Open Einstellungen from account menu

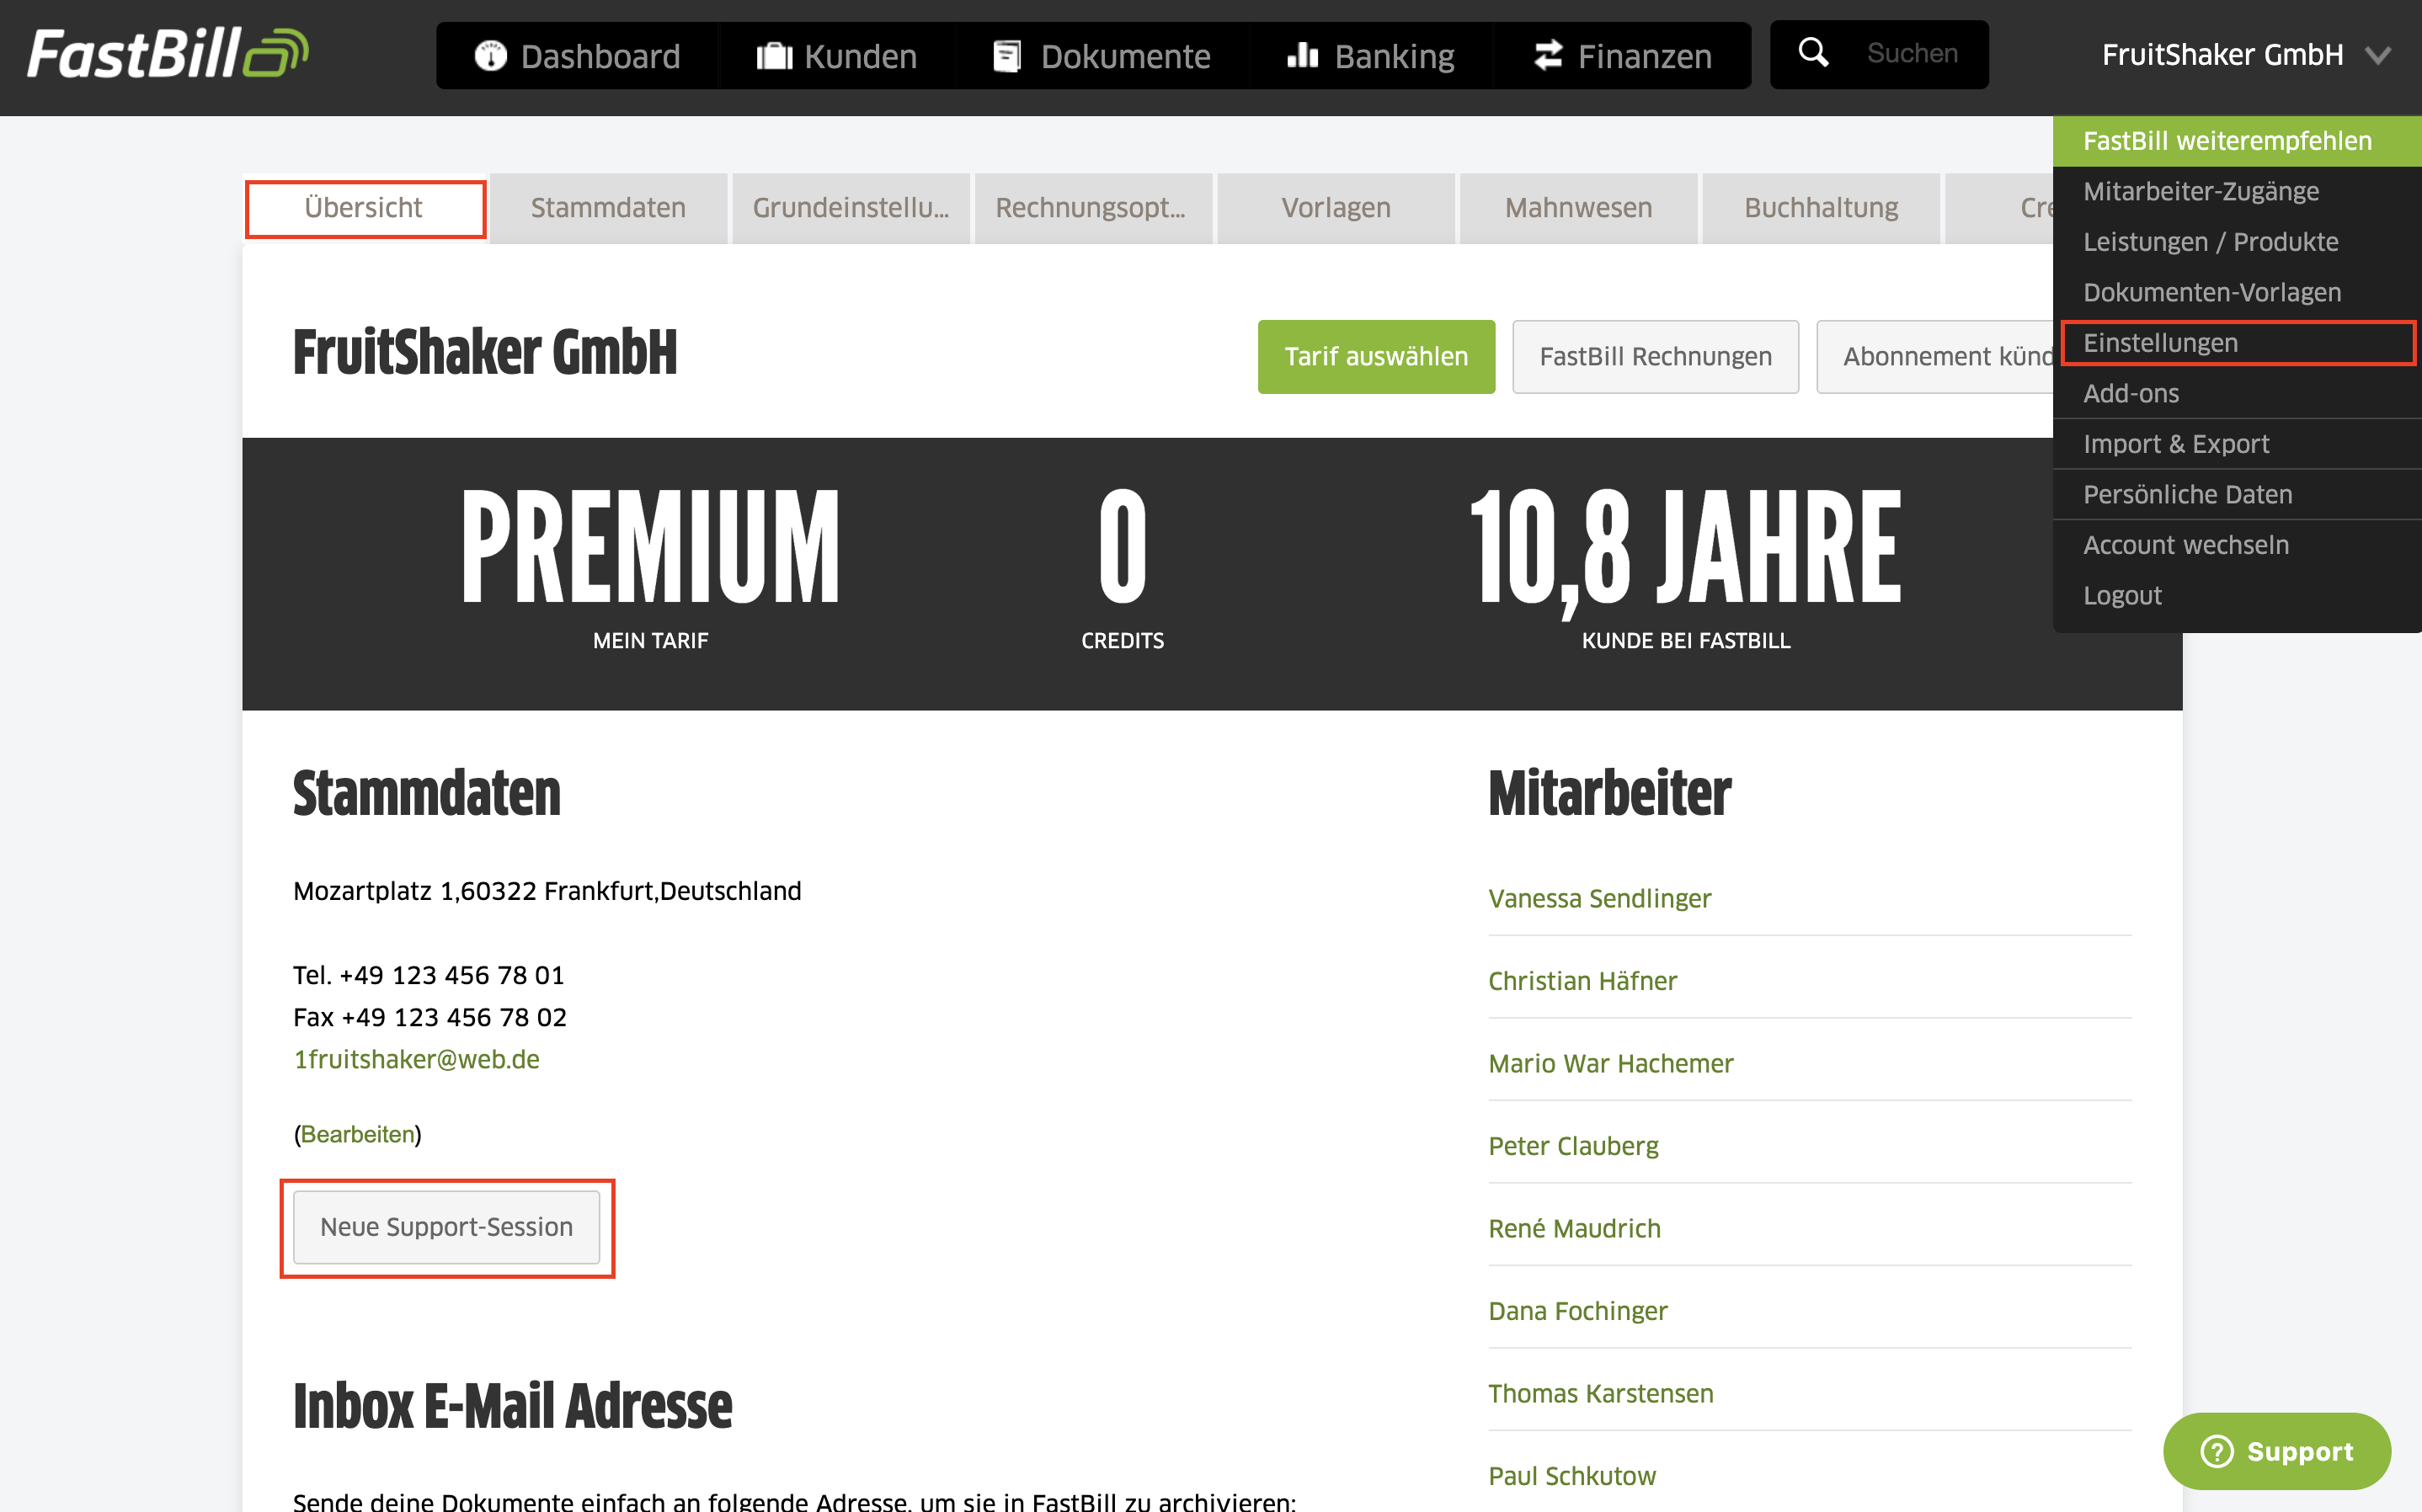(x=2237, y=343)
